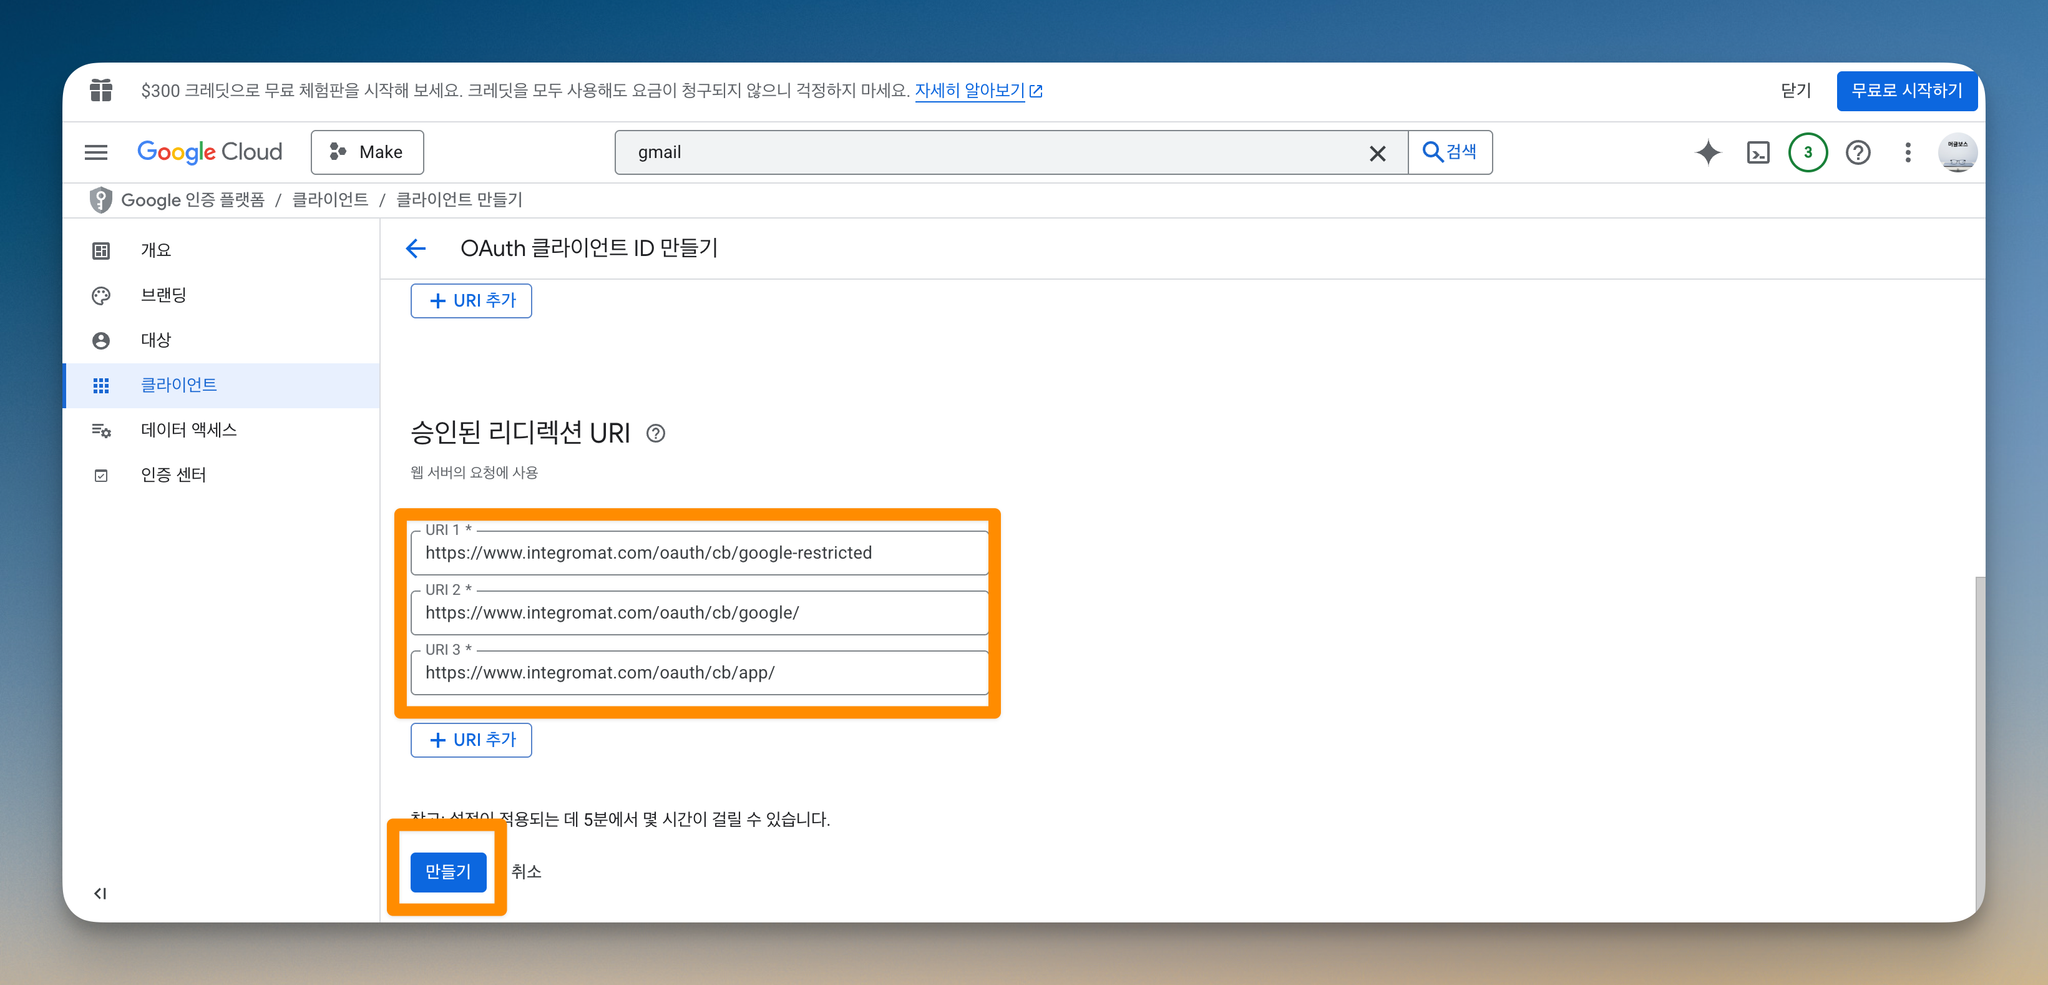This screenshot has width=2048, height=985.
Task: Click upper URI 추가 button
Action: pyautogui.click(x=471, y=300)
